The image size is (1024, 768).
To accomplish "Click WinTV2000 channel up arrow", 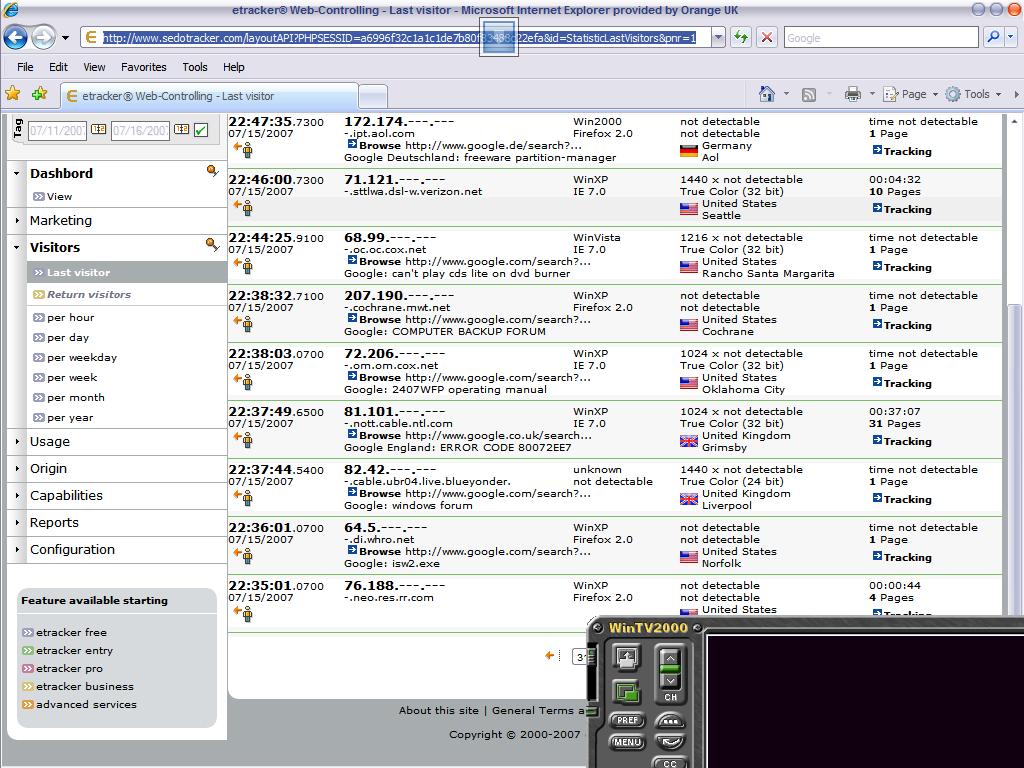I will tap(670, 658).
